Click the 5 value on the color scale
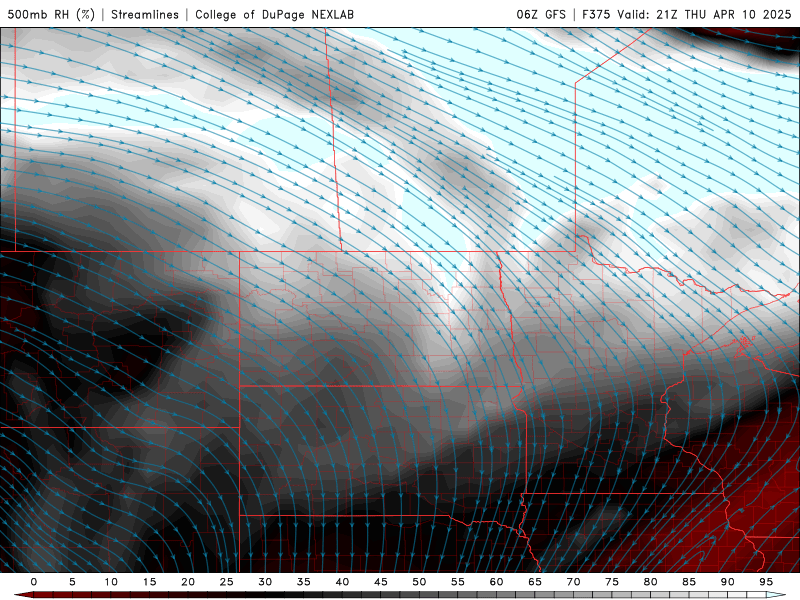This screenshot has height=600, width=800. 72,582
